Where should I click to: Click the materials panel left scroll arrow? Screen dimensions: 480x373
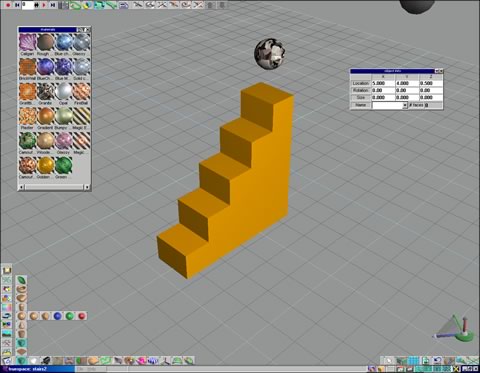[22, 187]
